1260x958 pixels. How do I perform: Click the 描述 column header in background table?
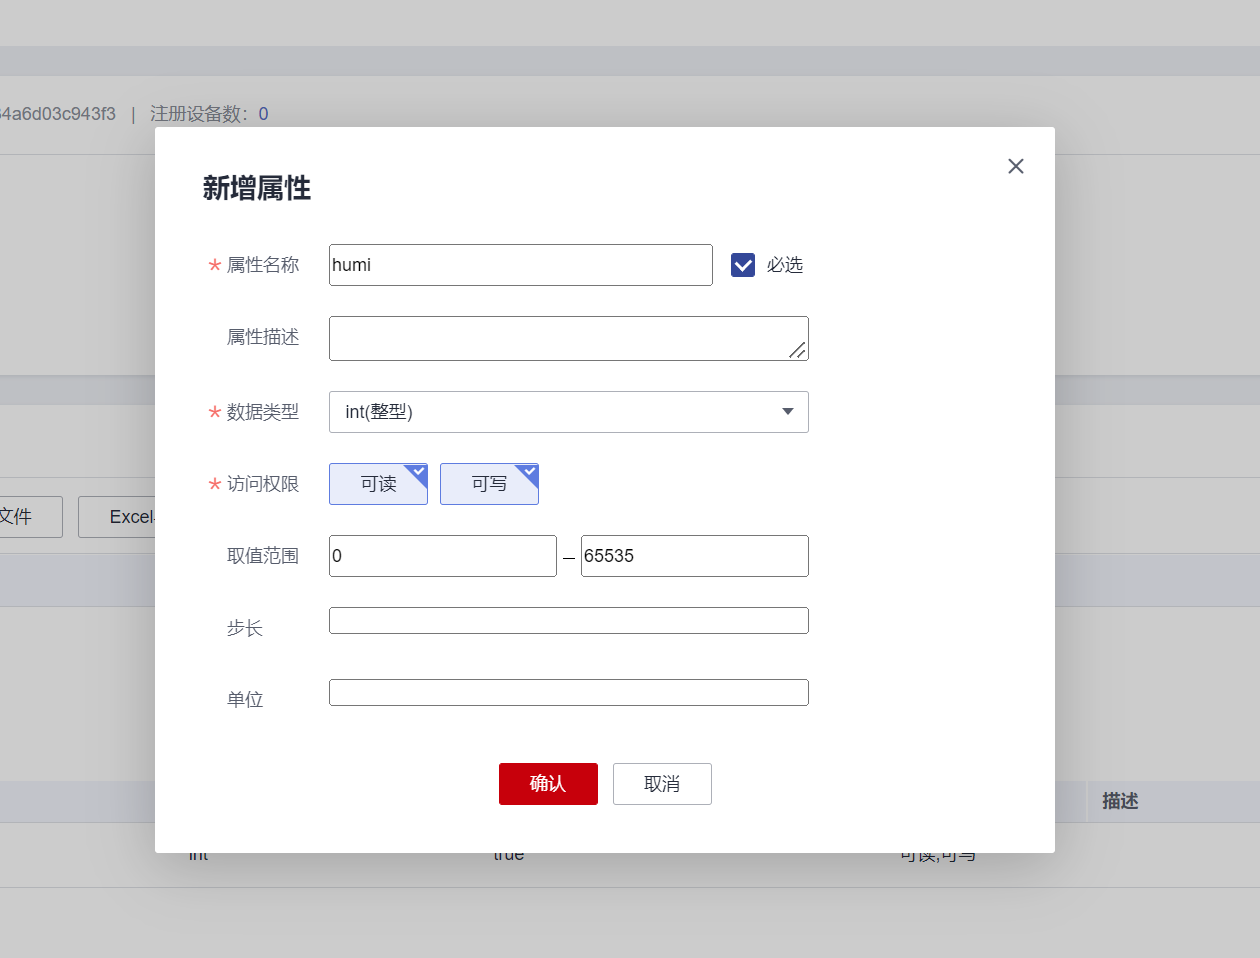(x=1120, y=801)
